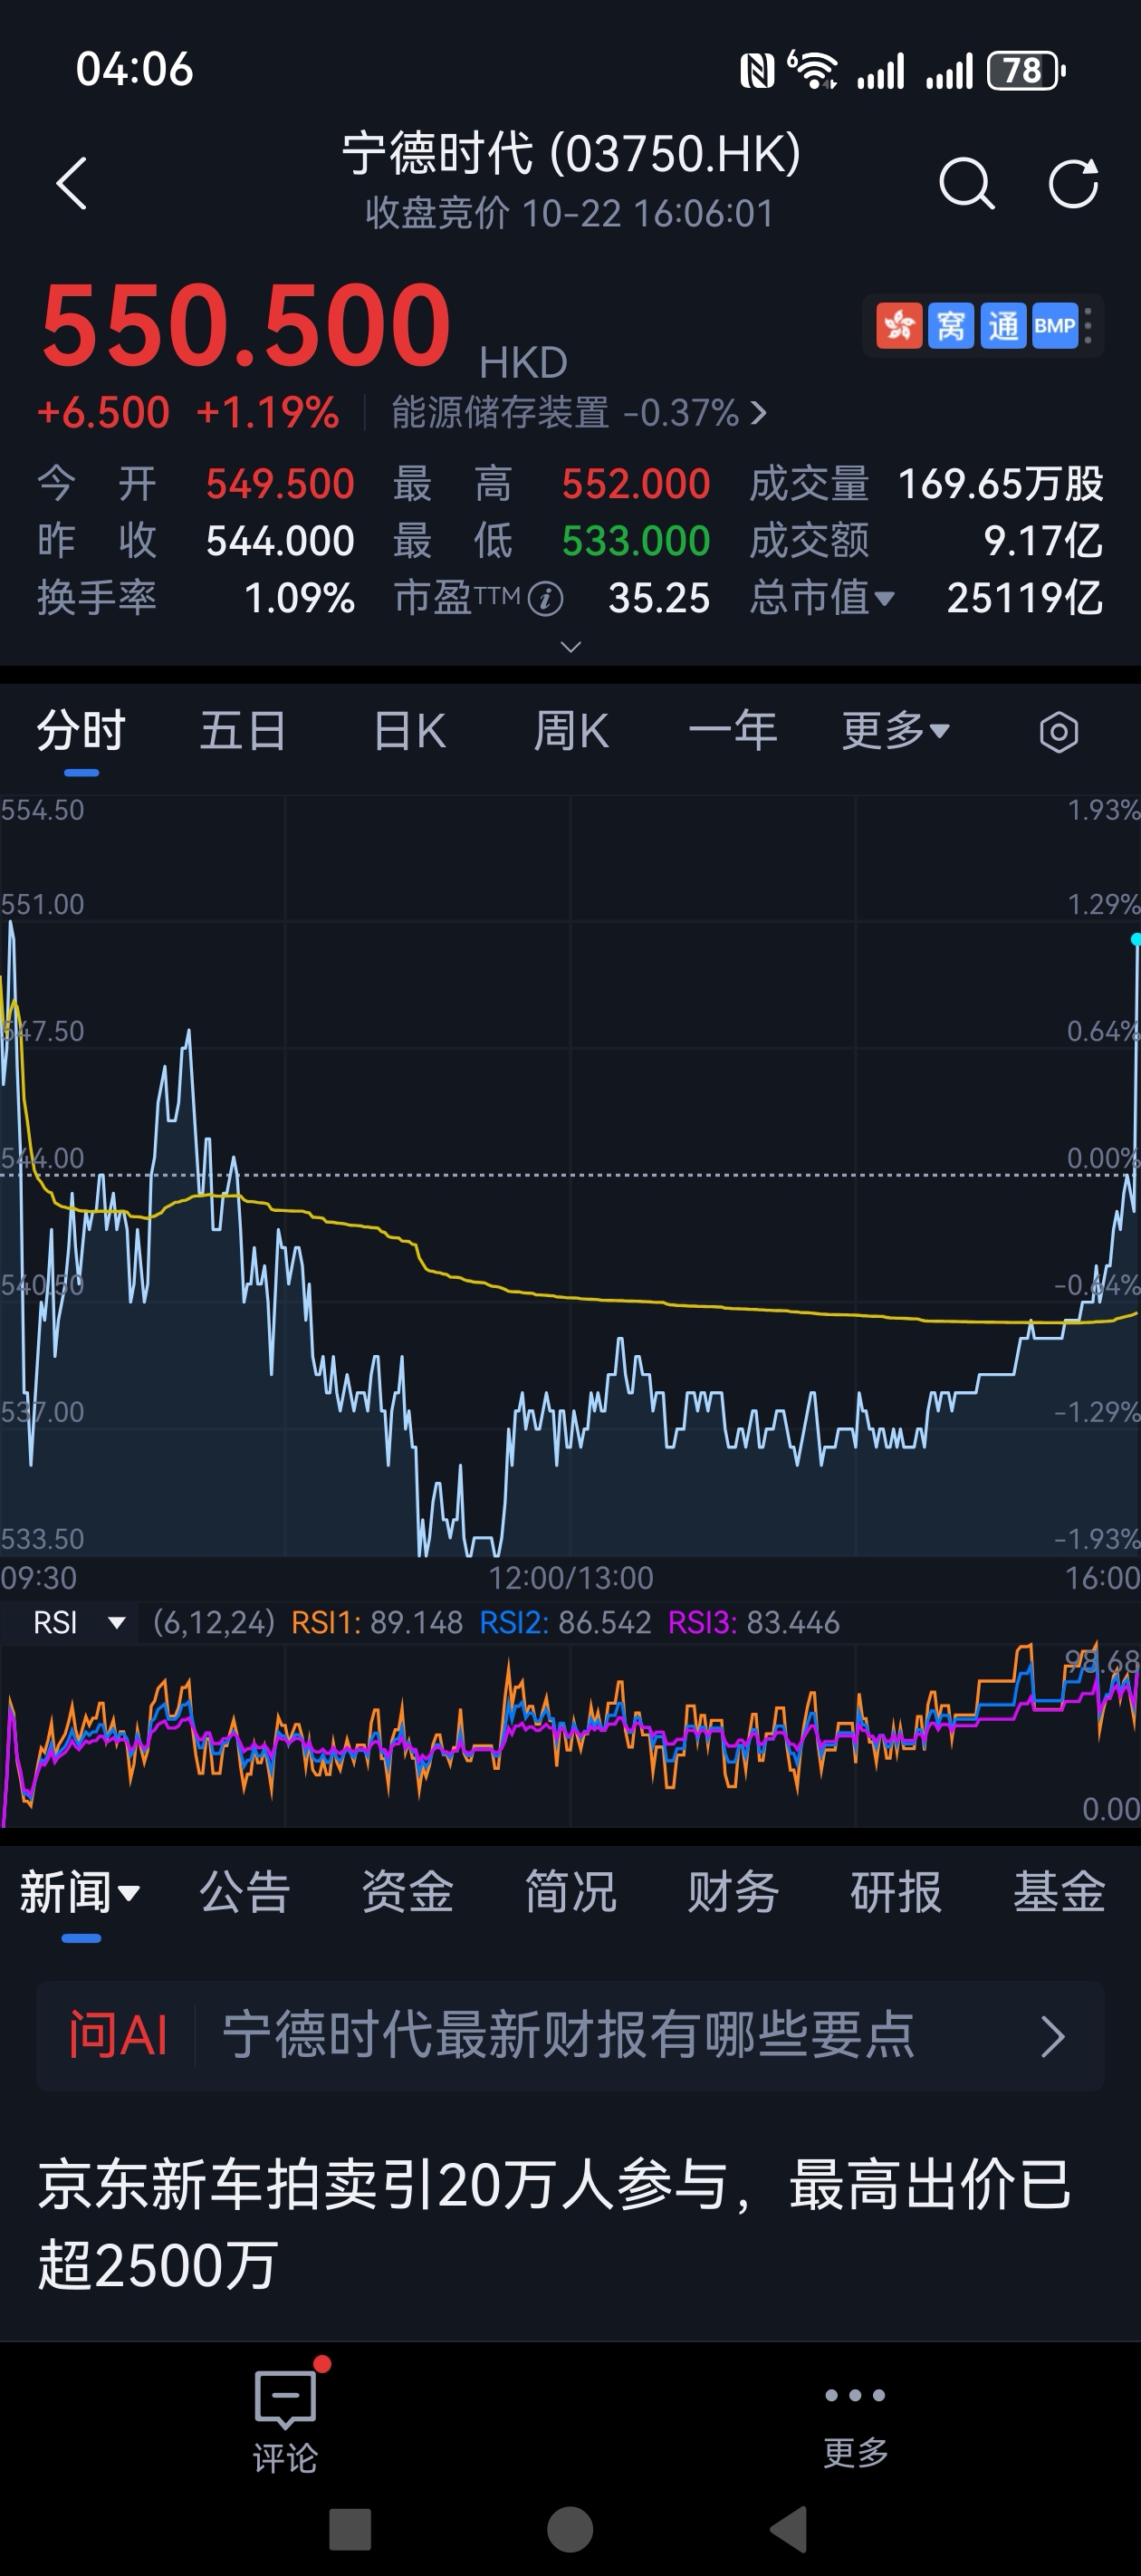
Task: Tap the Wi-Fi status icon
Action: pyautogui.click(x=812, y=70)
